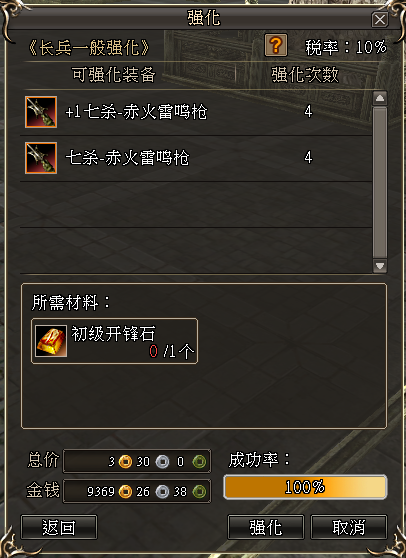Click the 100% success rate bar

click(305, 486)
